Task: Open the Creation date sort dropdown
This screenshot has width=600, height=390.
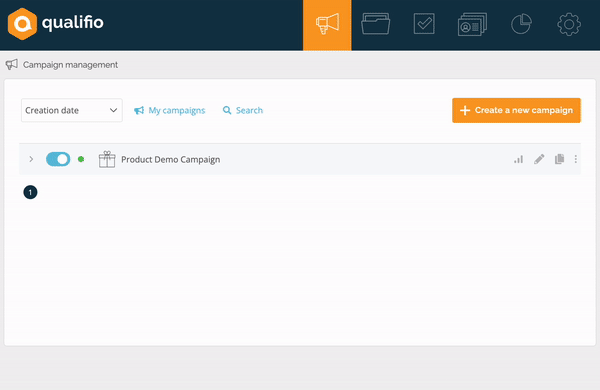Action: click(72, 110)
